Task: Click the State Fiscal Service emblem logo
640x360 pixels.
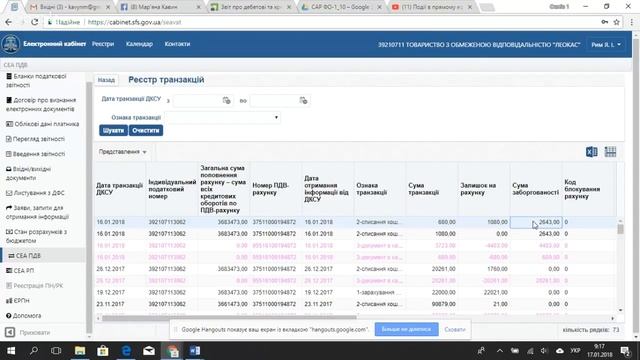Action: (x=11, y=44)
